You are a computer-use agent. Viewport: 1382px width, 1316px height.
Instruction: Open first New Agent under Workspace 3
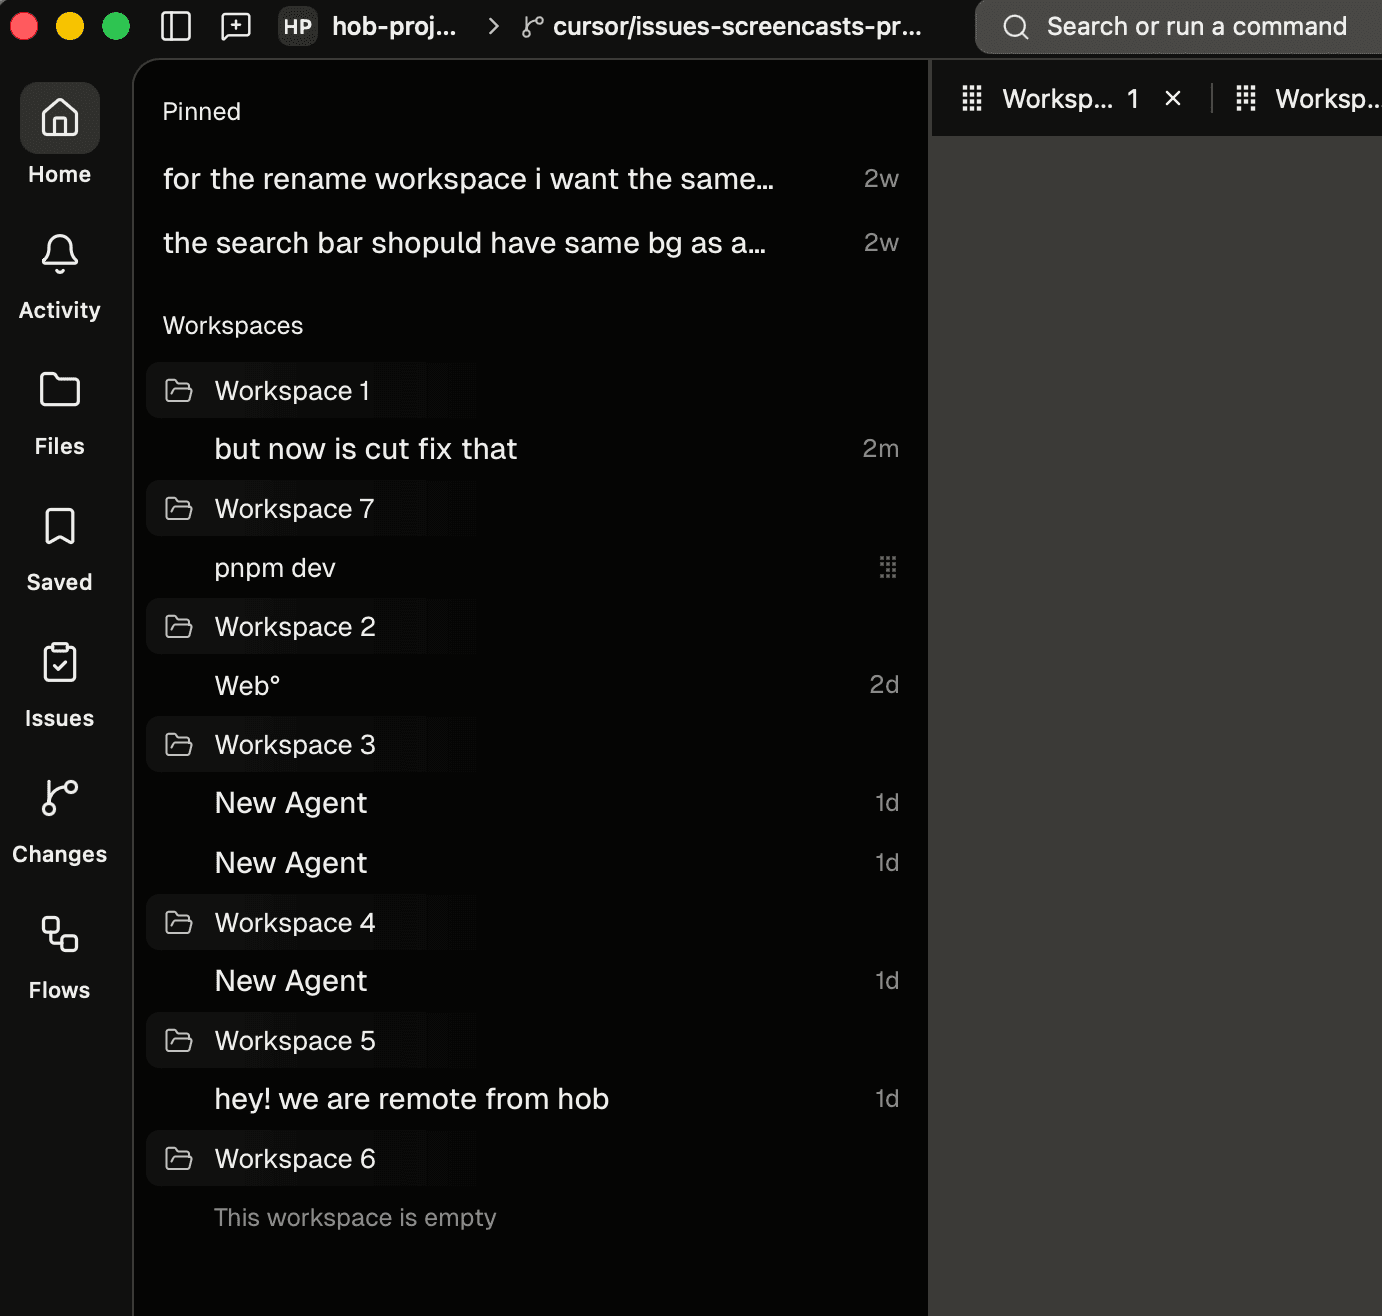(530, 803)
